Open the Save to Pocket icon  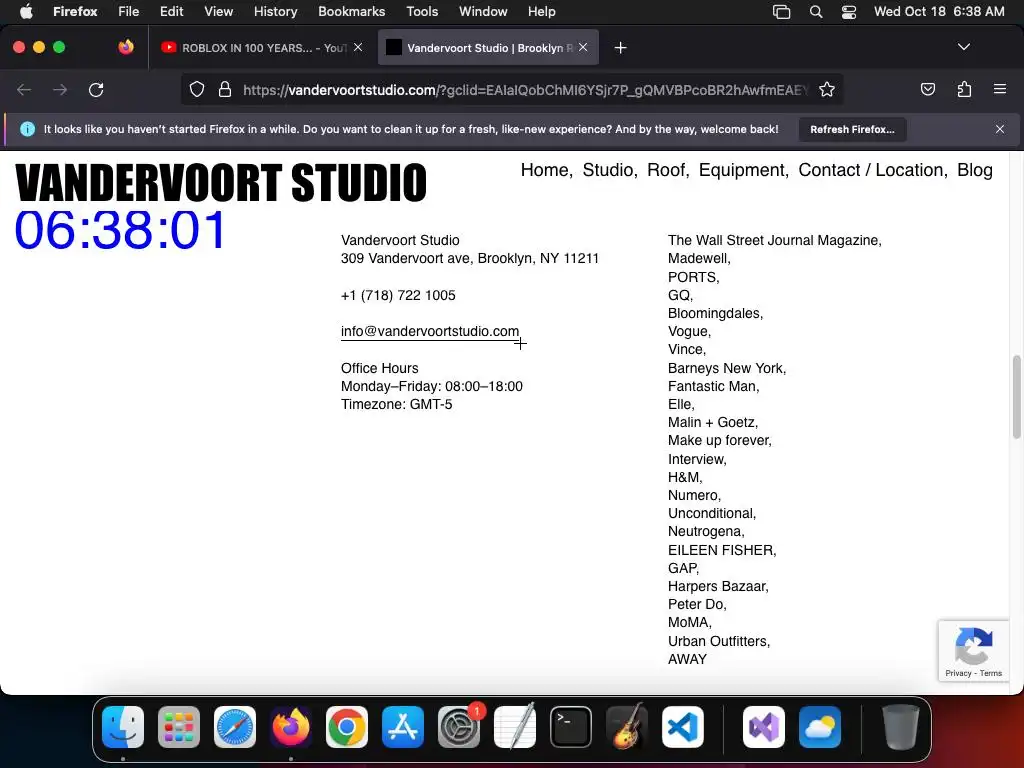(x=927, y=89)
